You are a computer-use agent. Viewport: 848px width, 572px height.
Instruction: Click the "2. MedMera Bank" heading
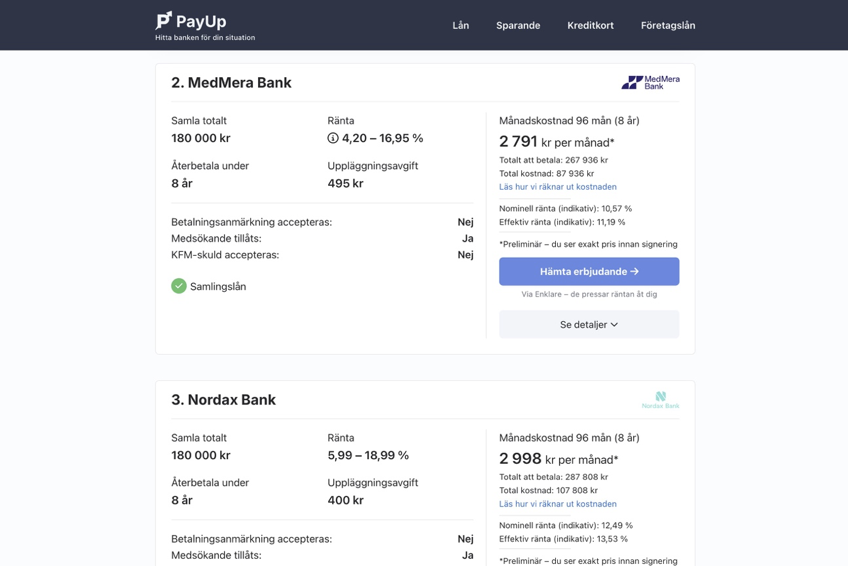tap(231, 83)
